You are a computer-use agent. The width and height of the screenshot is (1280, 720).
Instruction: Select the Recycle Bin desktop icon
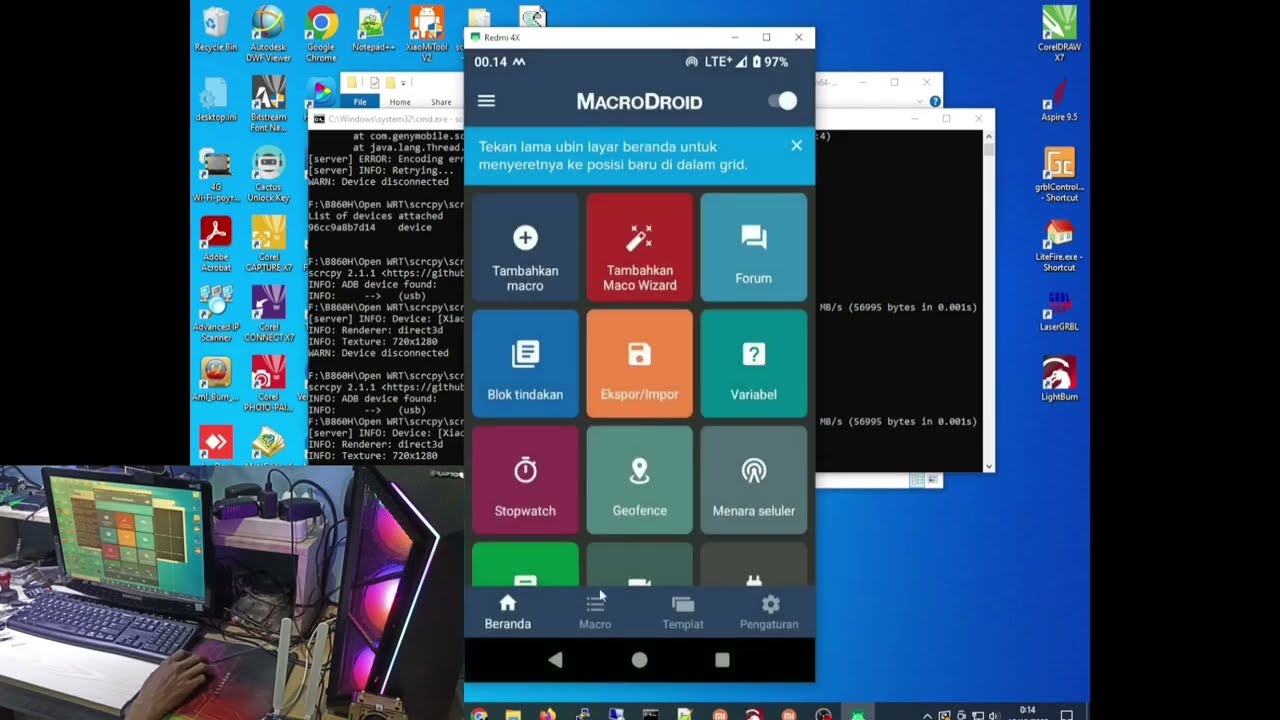click(x=216, y=30)
